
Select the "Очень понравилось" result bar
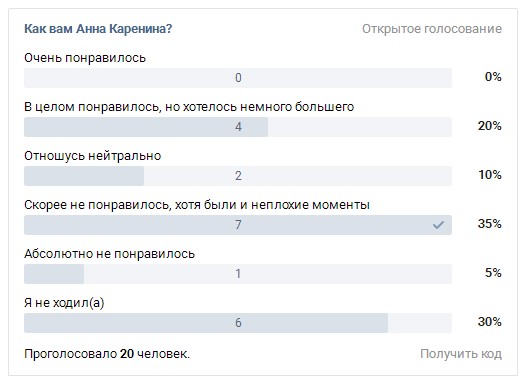coord(238,78)
